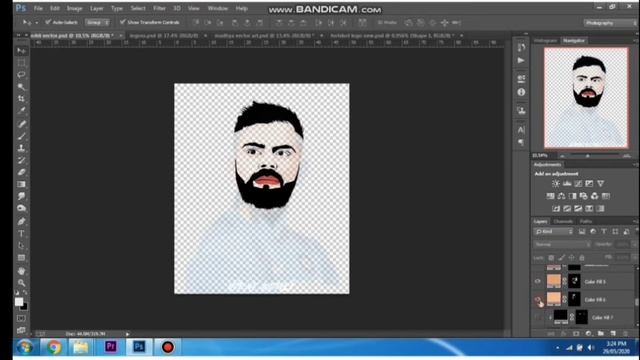Open the Move tool preset picker arrow

pyautogui.click(x=36, y=22)
